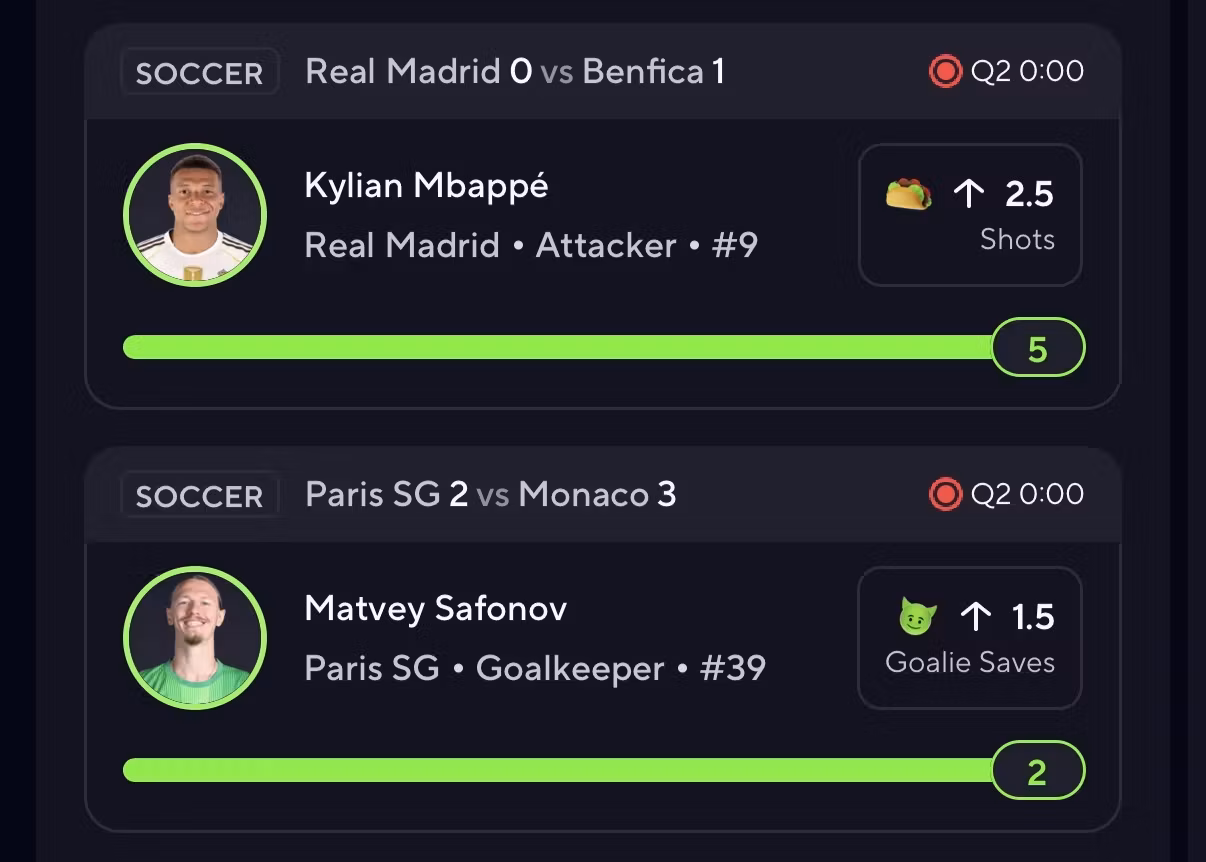Open the Real Madrid vs Benfica match header

tap(515, 72)
